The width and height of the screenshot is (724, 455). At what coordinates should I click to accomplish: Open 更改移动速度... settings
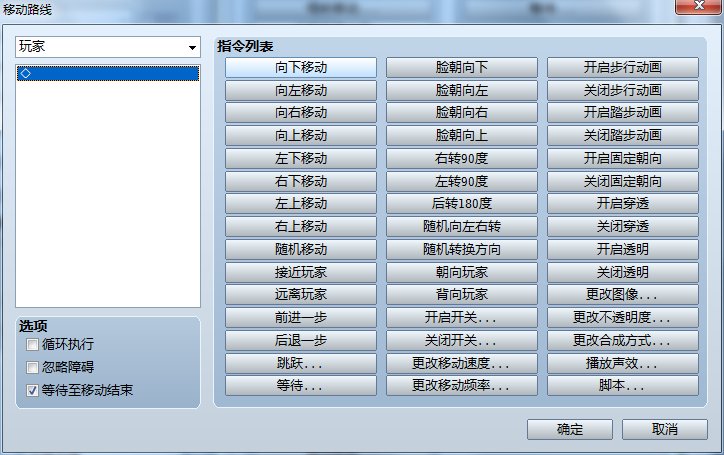tap(462, 363)
